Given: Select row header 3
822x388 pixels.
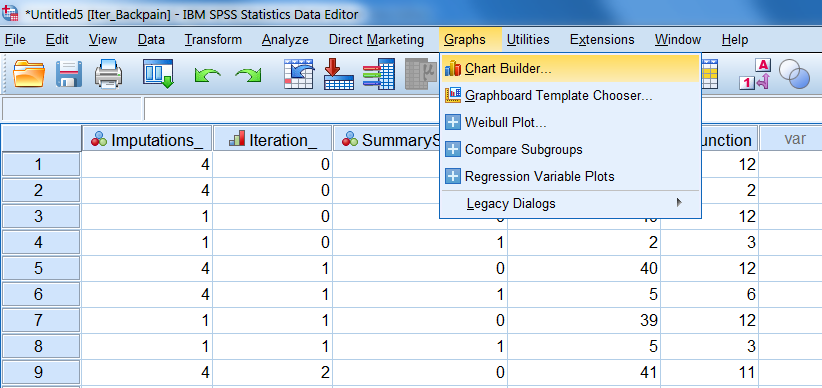Looking at the screenshot, I should click(x=41, y=217).
